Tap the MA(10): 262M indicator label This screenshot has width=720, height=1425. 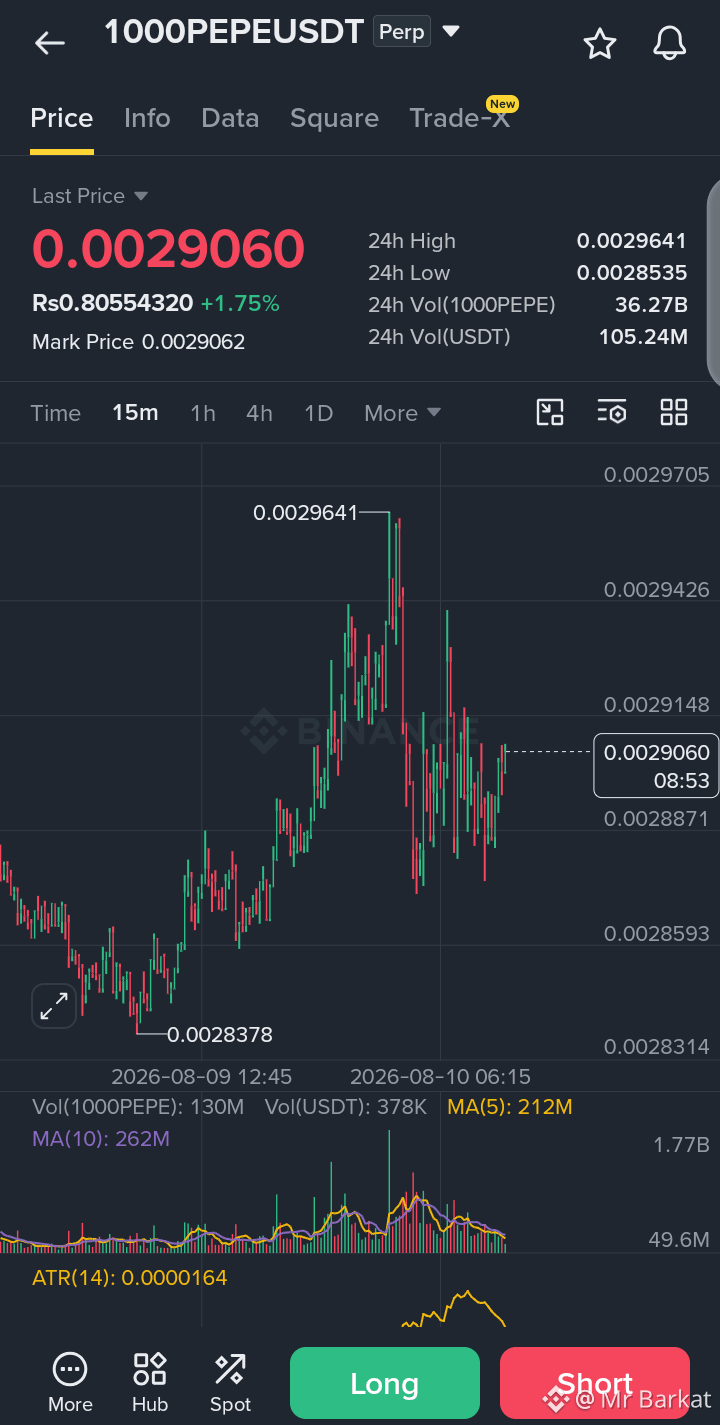pyautogui.click(x=101, y=1139)
